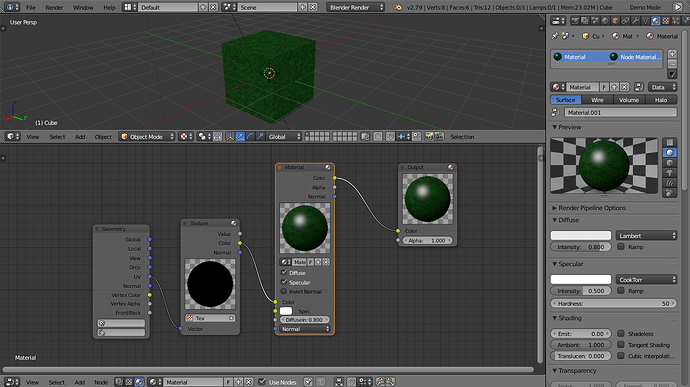Click the Diffuse Intensity 0.800 field
This screenshot has height=387, width=690.
581,247
